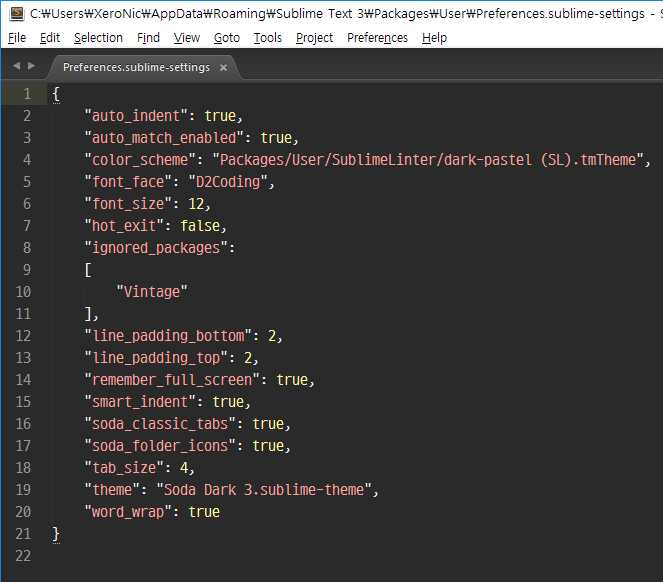Click the "word_wrap" key
The width and height of the screenshot is (663, 582).
tap(128, 512)
